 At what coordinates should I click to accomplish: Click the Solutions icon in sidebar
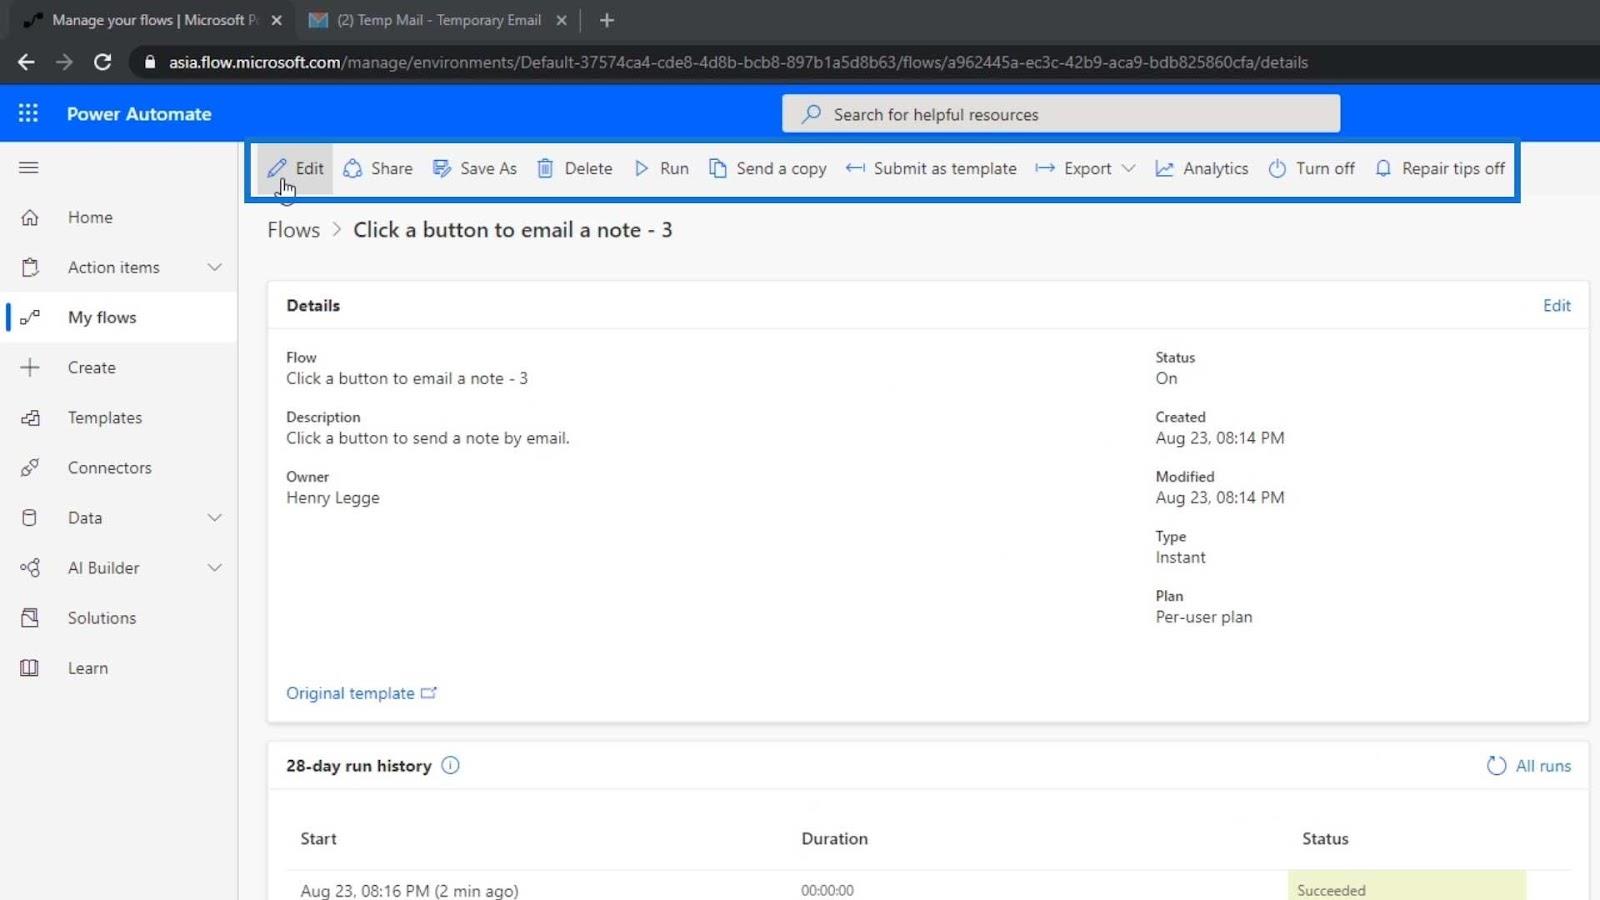pos(30,617)
